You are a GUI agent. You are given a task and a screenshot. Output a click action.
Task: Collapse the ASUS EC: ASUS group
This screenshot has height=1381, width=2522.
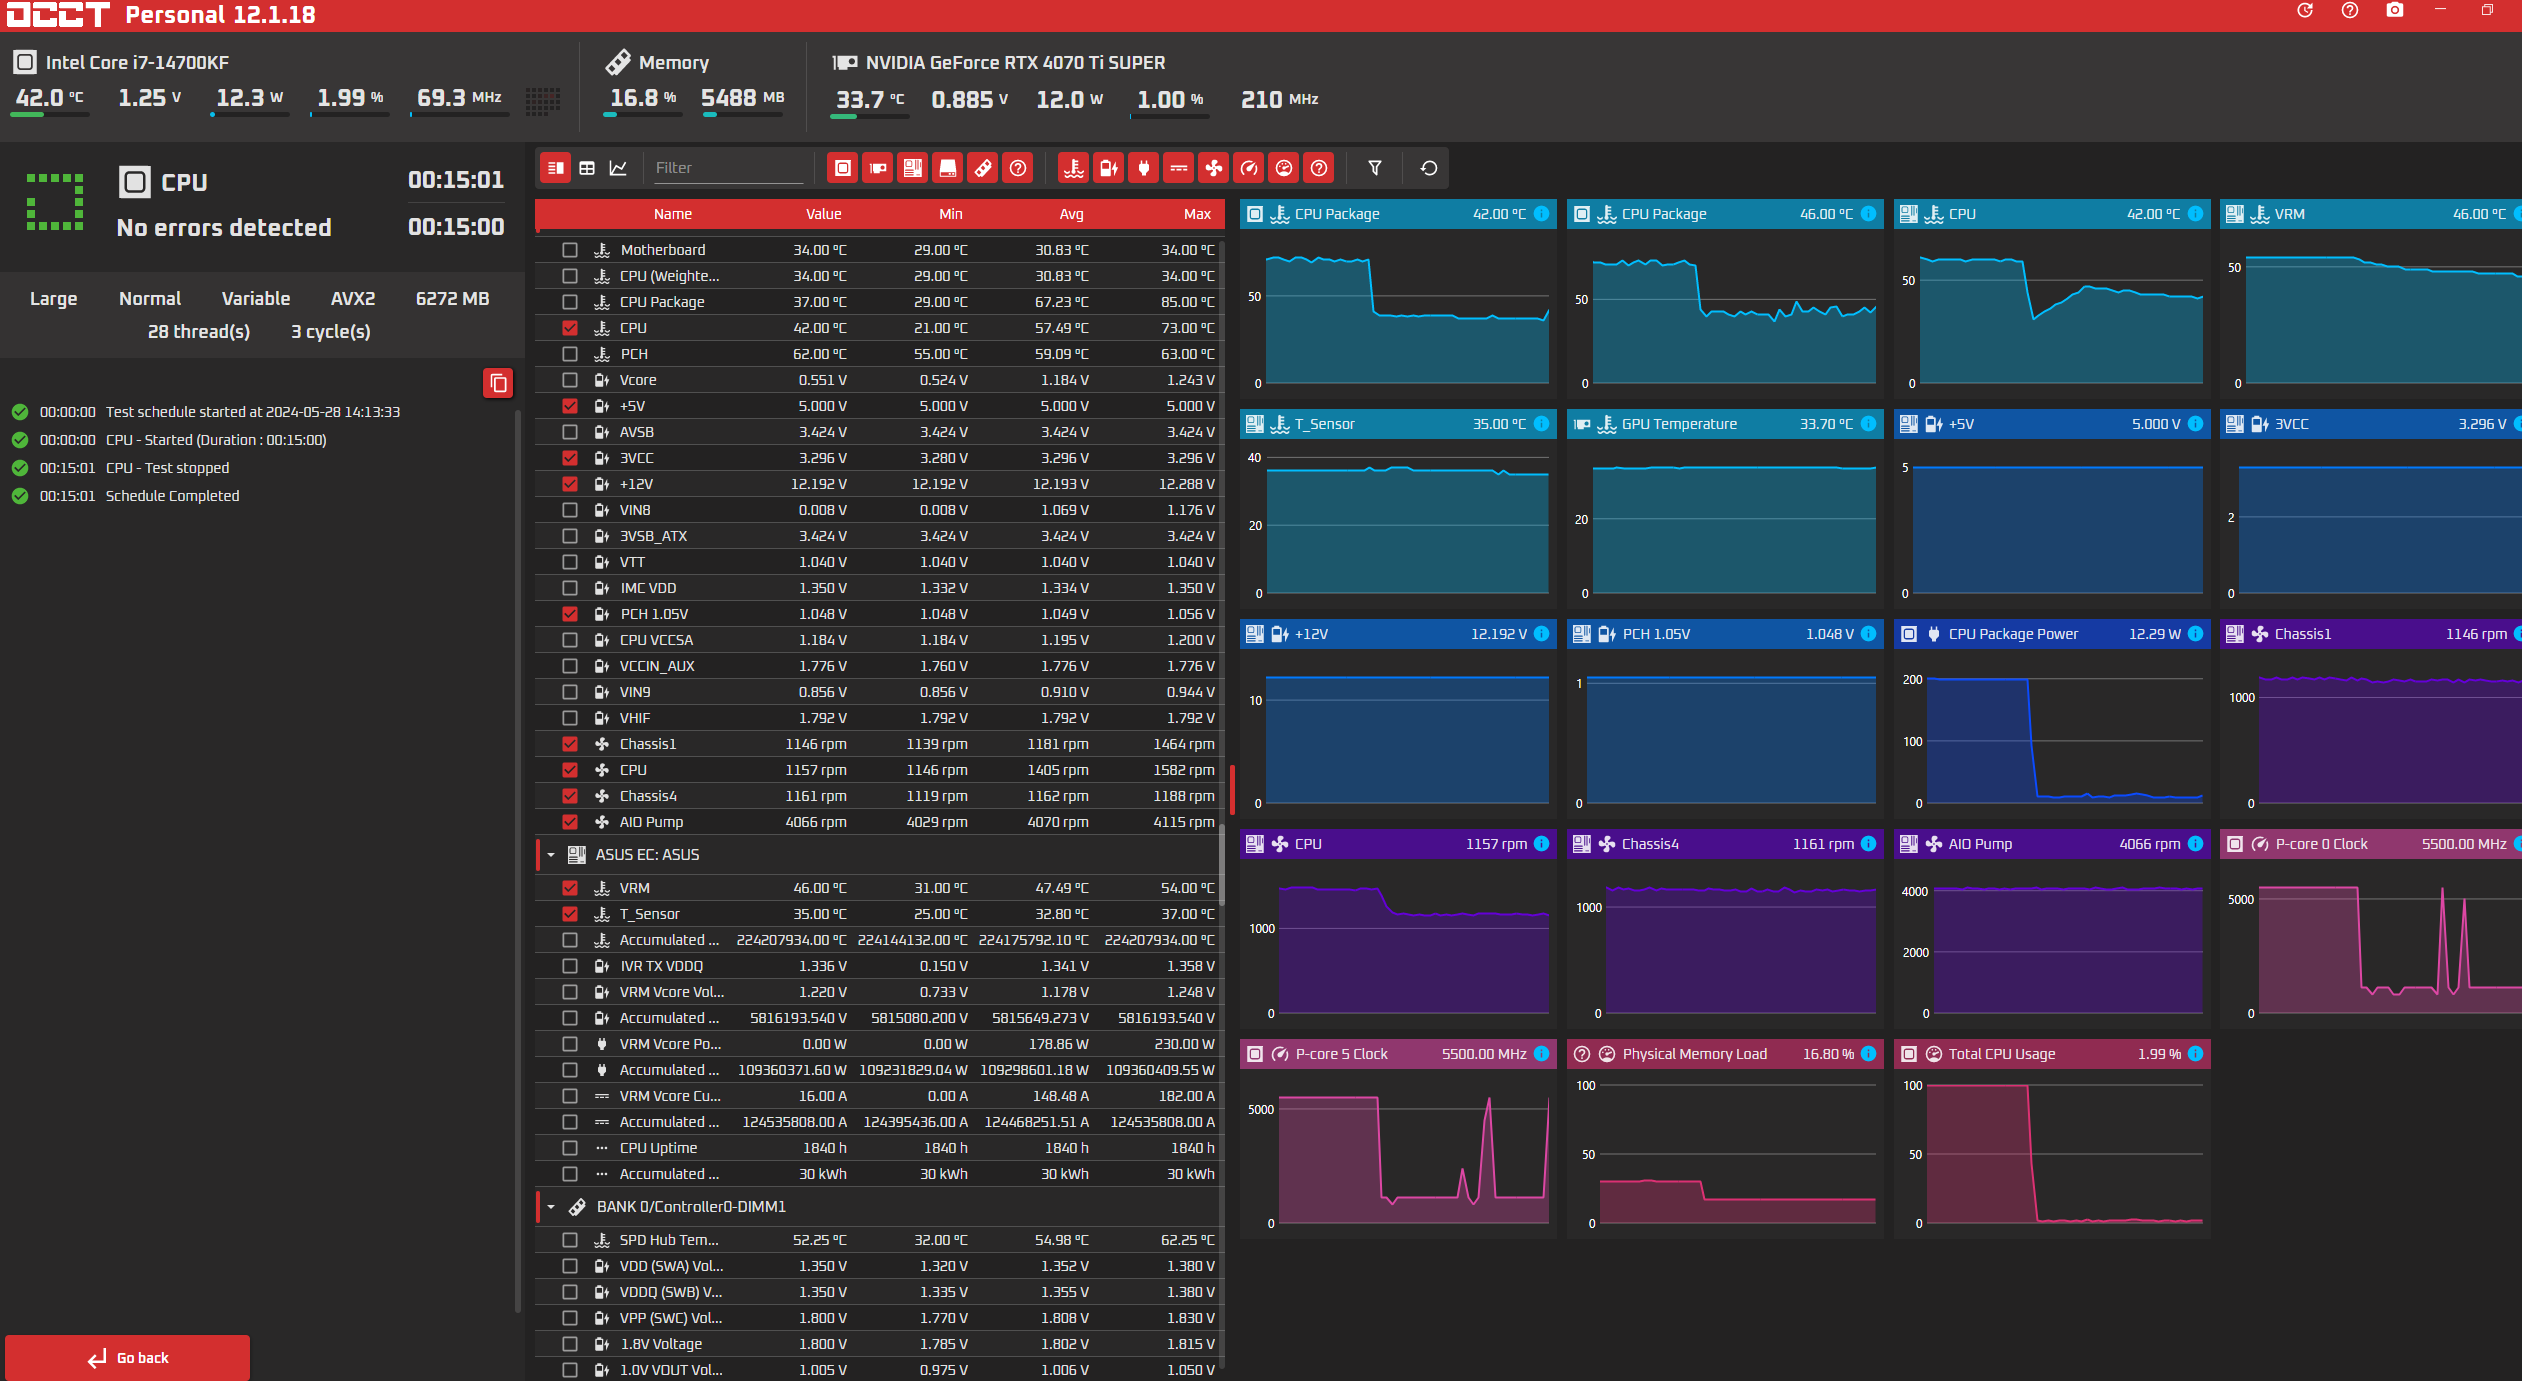click(551, 855)
